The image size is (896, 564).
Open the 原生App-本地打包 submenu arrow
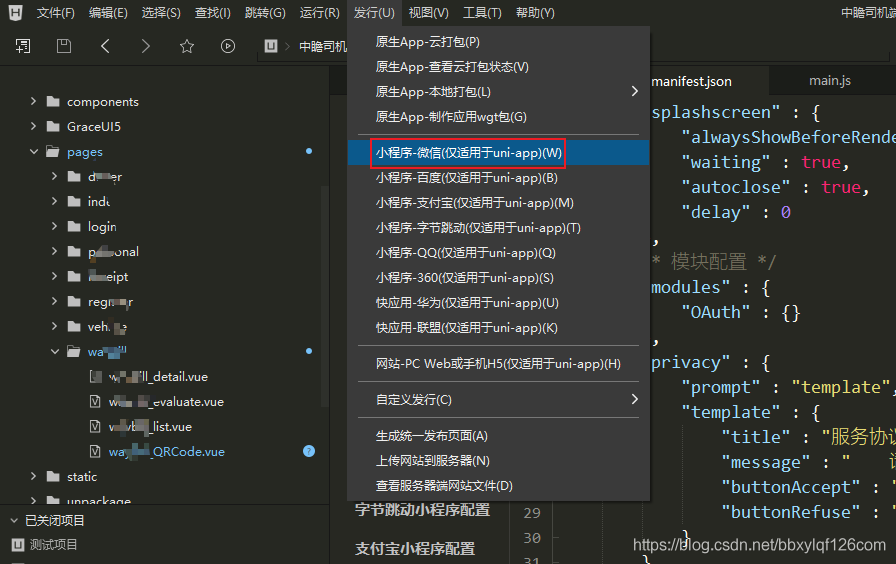click(x=634, y=91)
